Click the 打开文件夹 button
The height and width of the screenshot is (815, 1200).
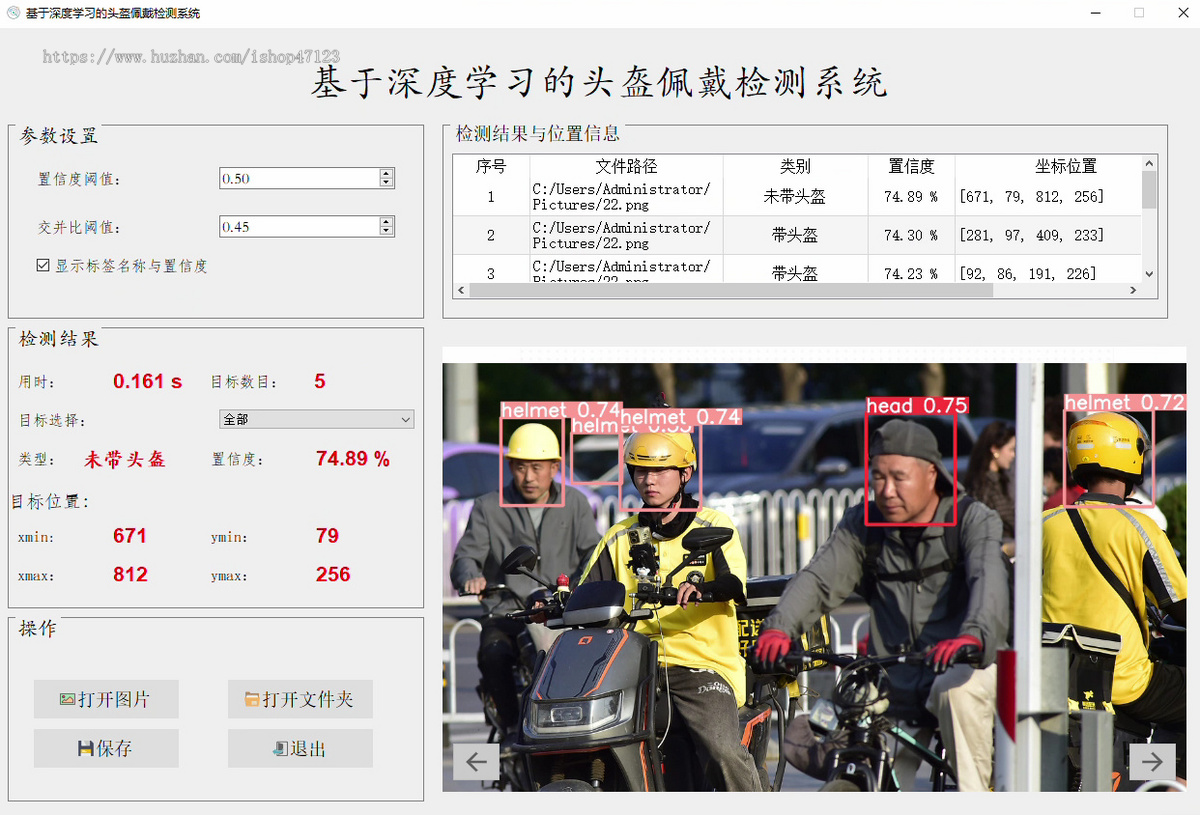300,699
